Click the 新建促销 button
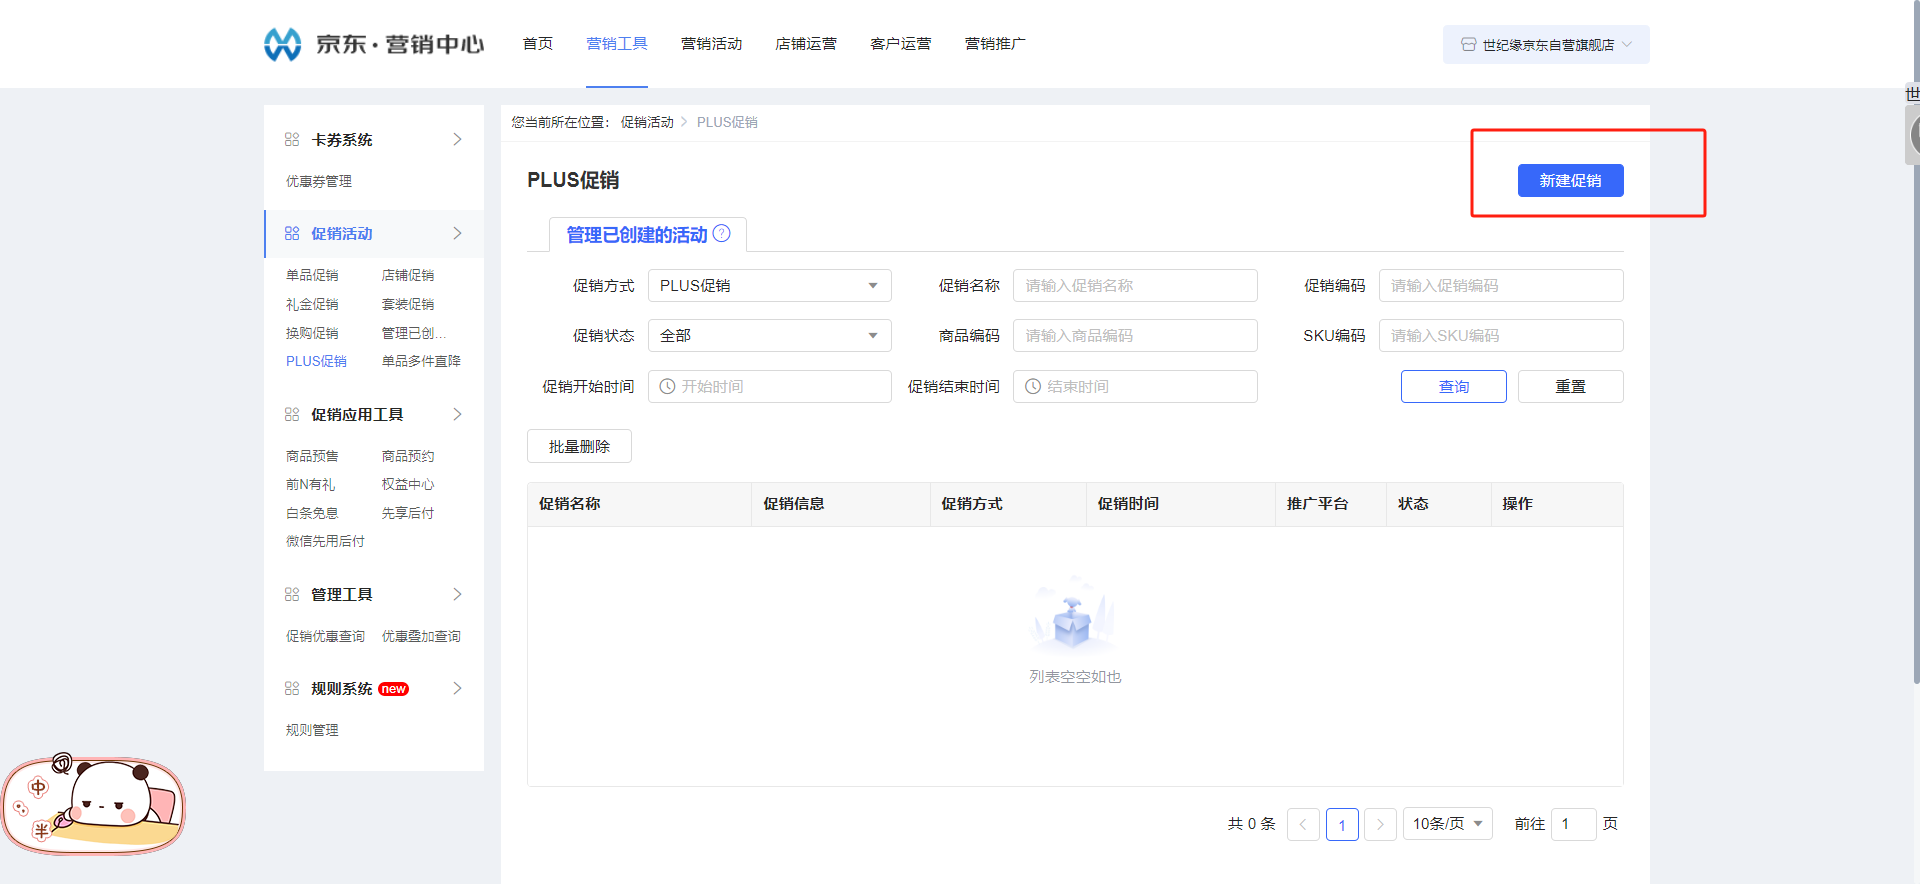1920x884 pixels. point(1570,181)
